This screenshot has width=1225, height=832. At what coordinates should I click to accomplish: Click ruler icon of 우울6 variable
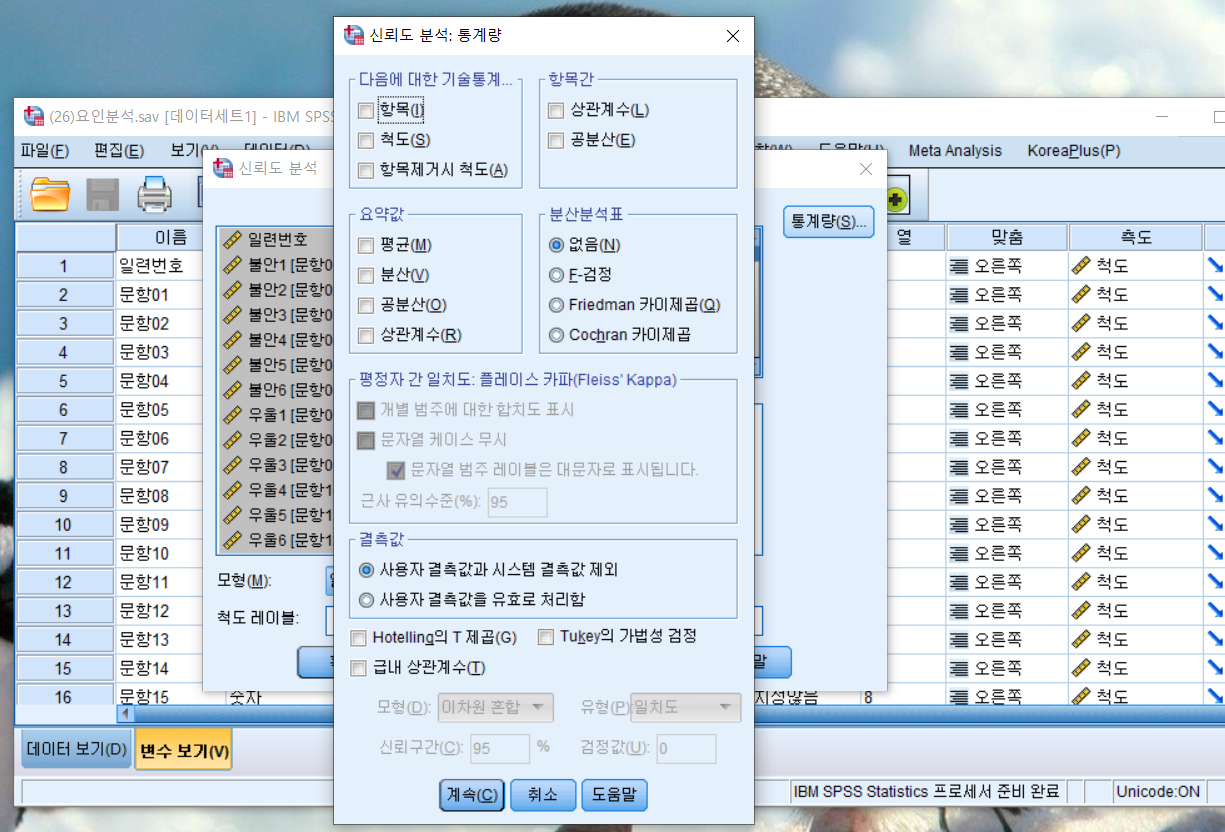233,540
